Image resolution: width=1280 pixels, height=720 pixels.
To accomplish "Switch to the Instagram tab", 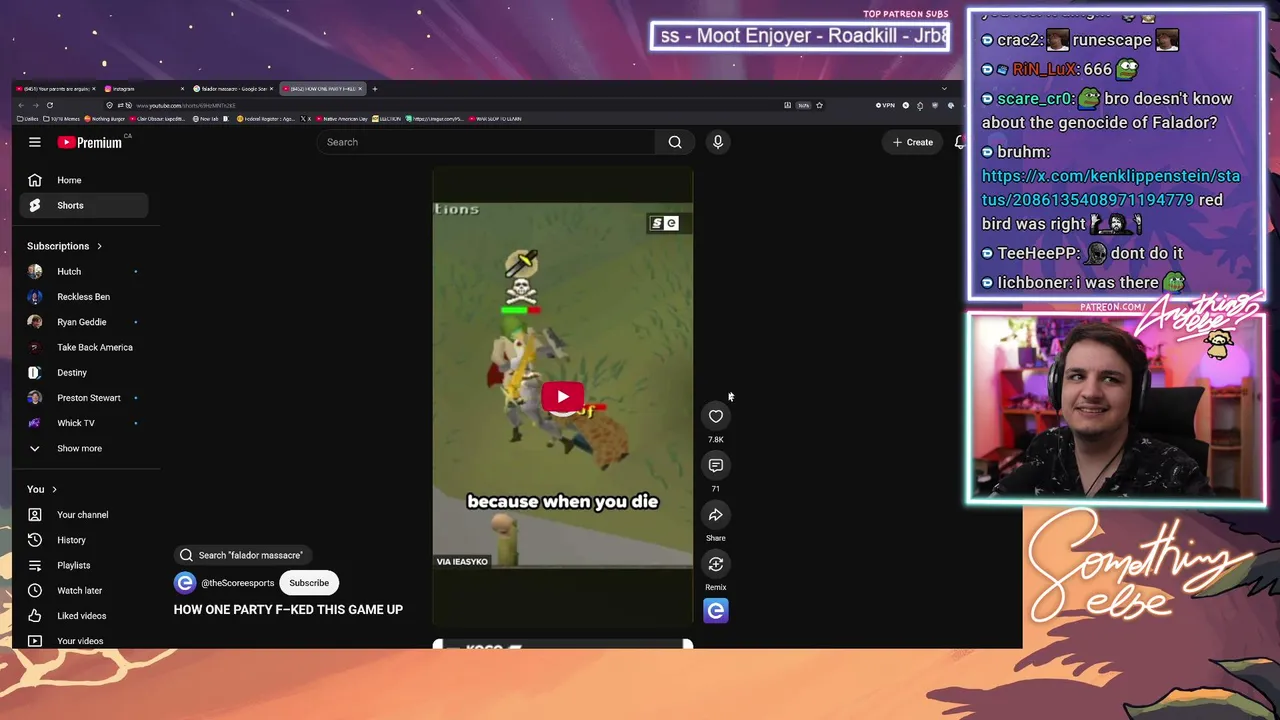I will [x=144, y=89].
